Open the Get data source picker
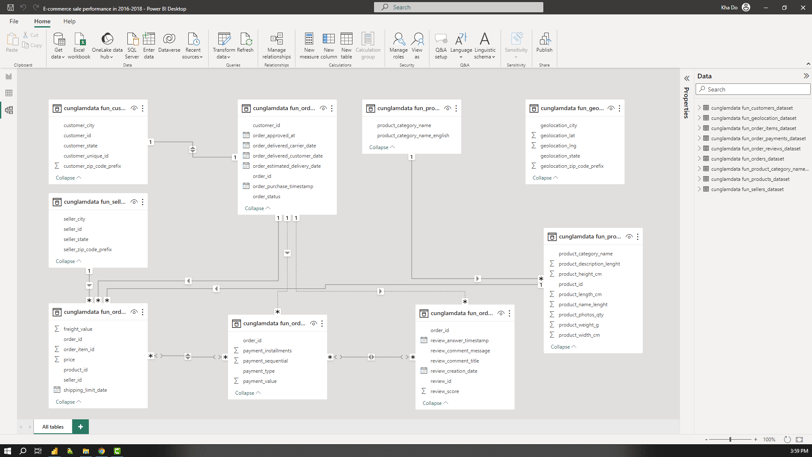The width and height of the screenshot is (812, 457). pos(59,46)
